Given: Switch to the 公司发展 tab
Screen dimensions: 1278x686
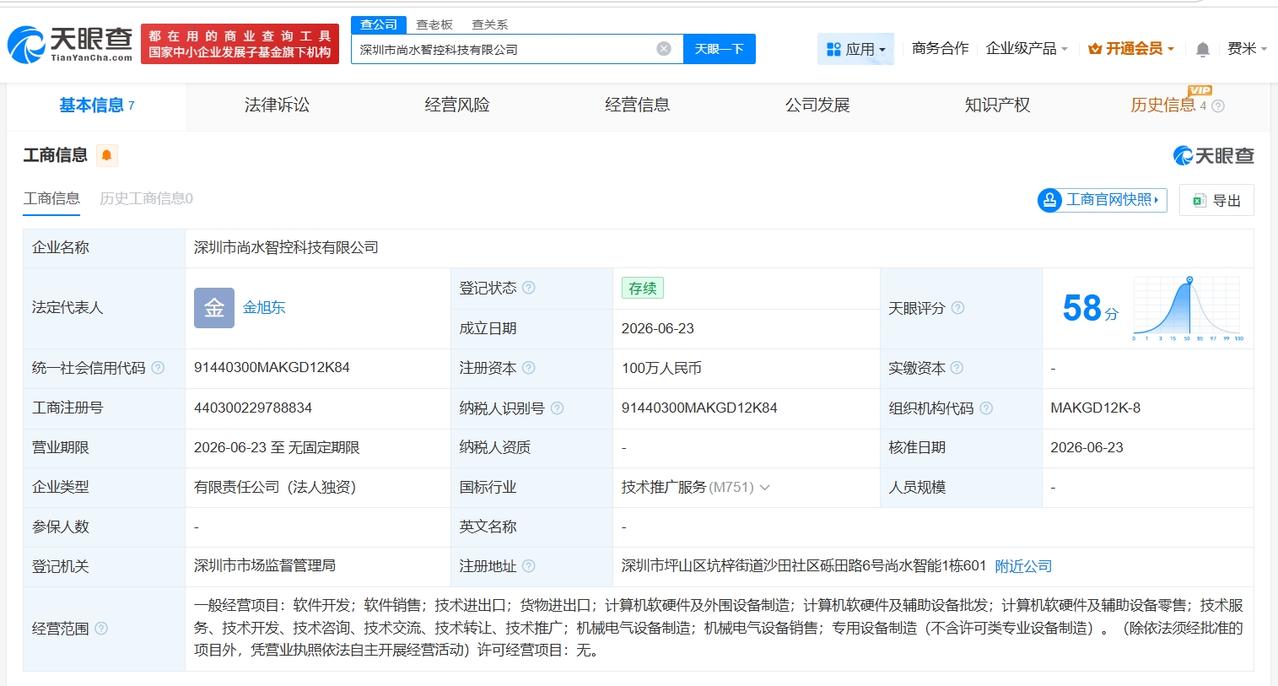Looking at the screenshot, I should 817,105.
